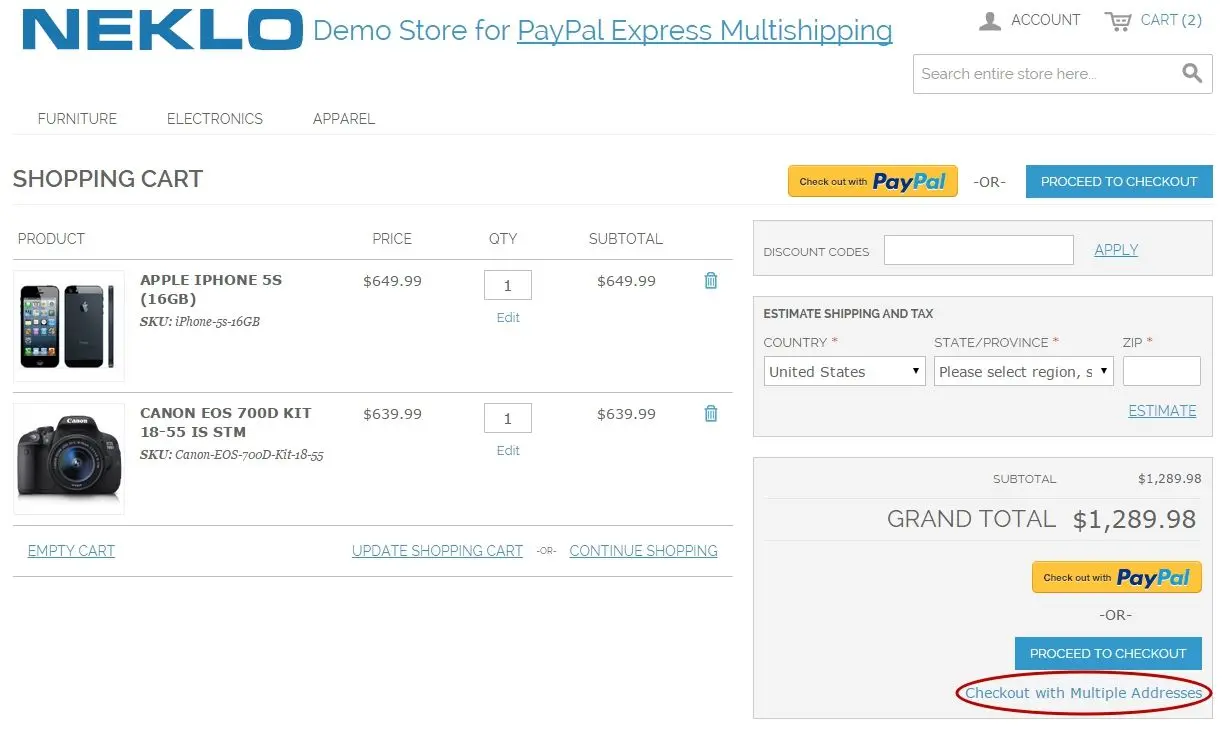Click Checkout with Multiple Addresses link
The height and width of the screenshot is (729, 1223).
pyautogui.click(x=1084, y=693)
